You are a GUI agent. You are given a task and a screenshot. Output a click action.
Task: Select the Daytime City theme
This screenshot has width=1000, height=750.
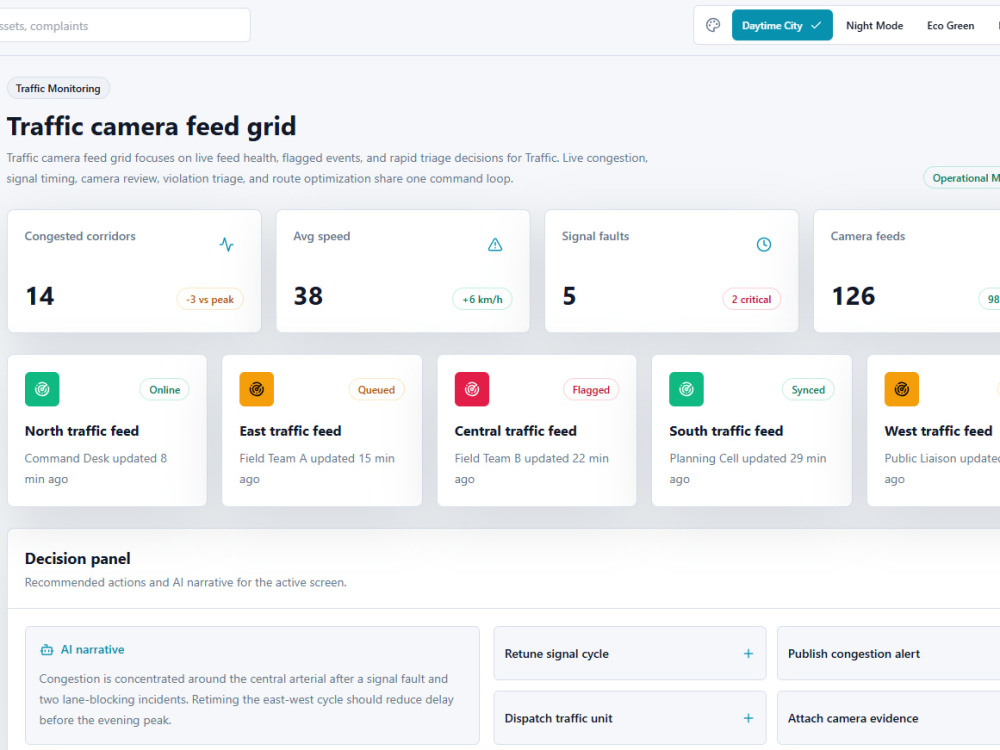click(782, 26)
